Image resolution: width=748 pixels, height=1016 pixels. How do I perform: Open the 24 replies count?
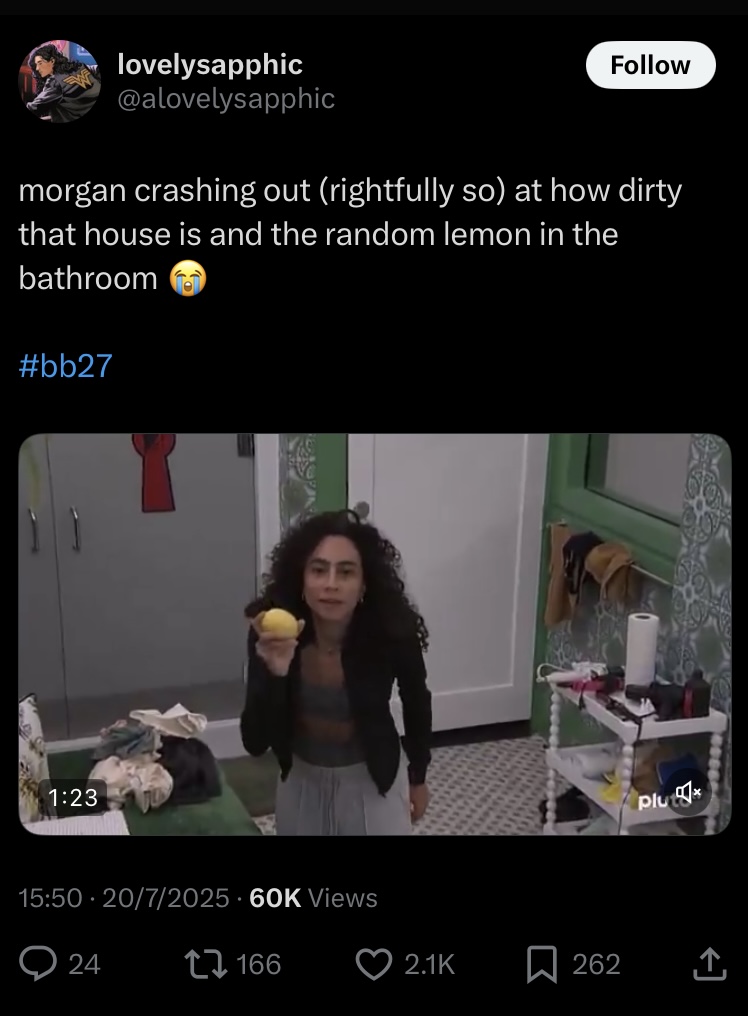click(84, 964)
